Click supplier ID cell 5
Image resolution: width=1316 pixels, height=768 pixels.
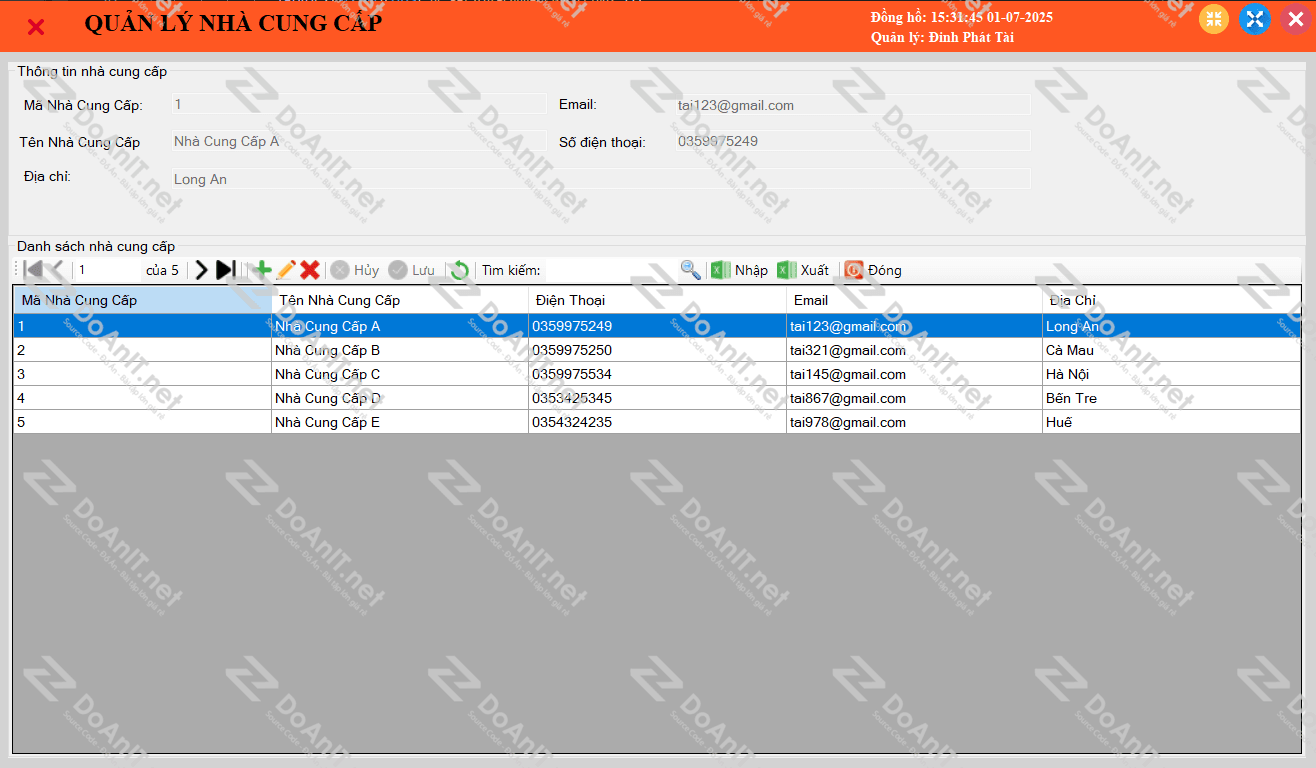142,422
